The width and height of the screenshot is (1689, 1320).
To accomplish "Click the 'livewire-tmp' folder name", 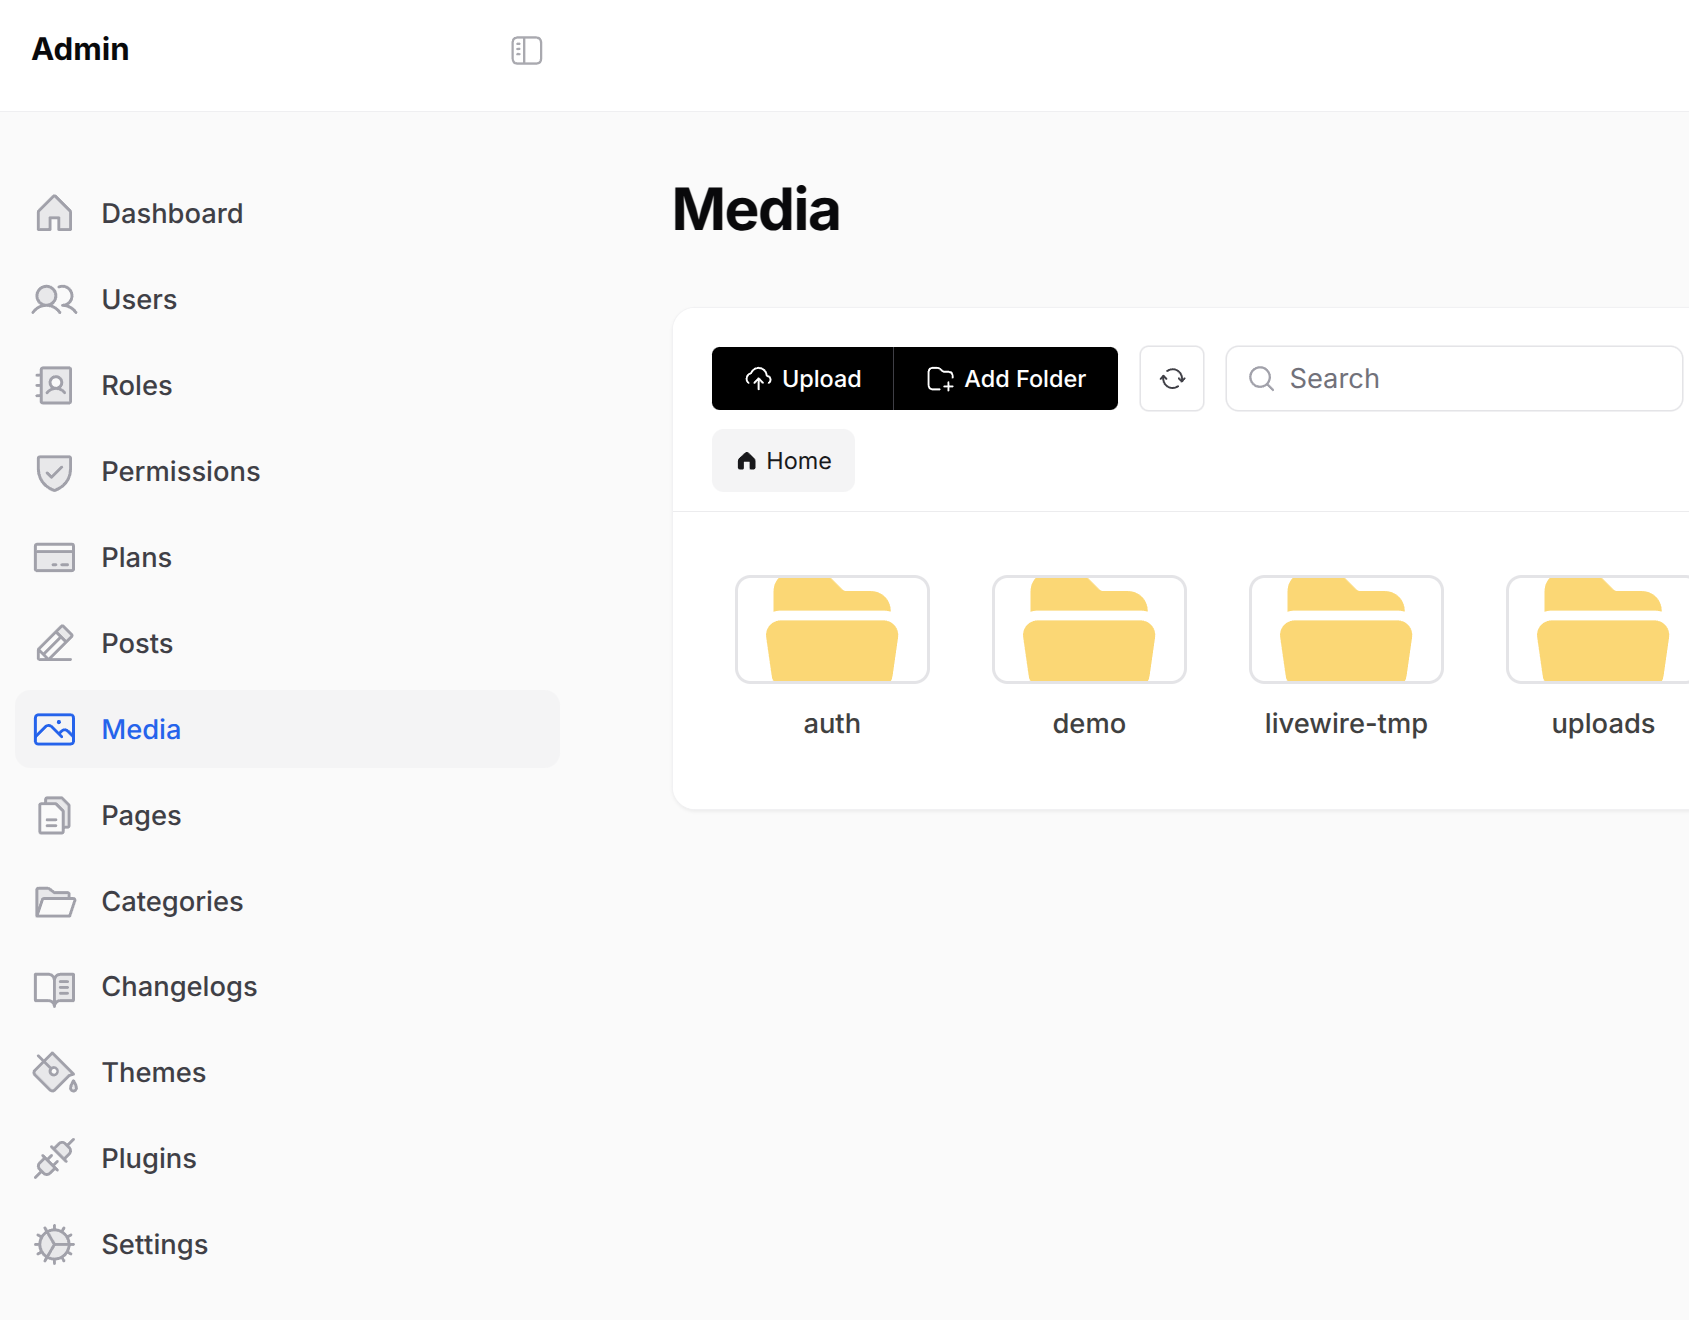I will [x=1346, y=723].
